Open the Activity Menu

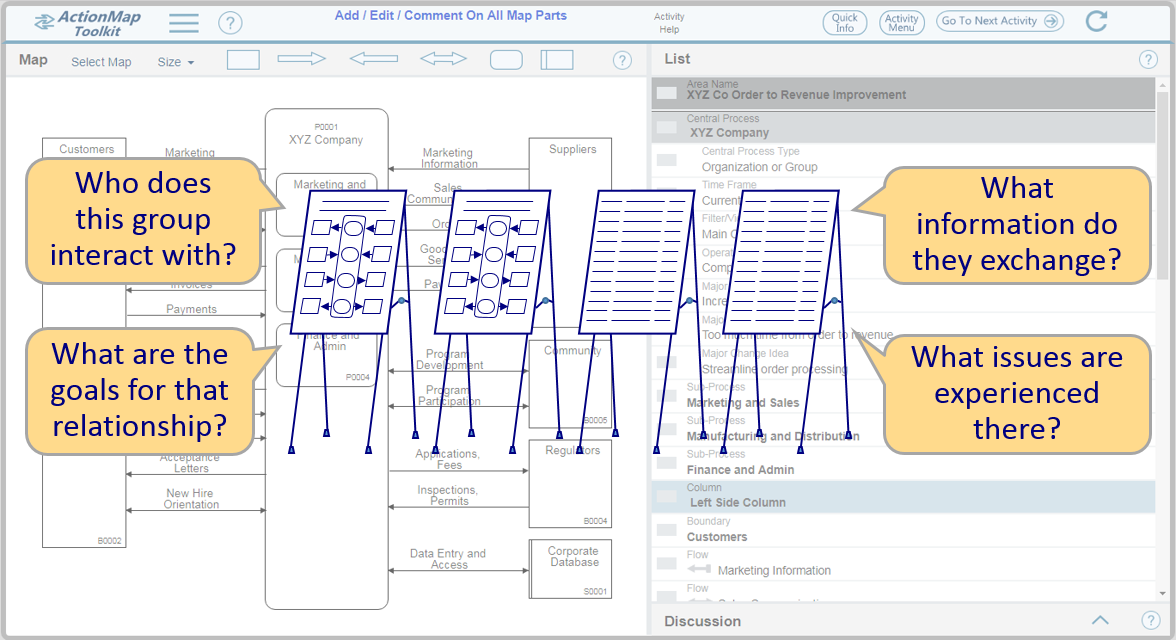(901, 23)
